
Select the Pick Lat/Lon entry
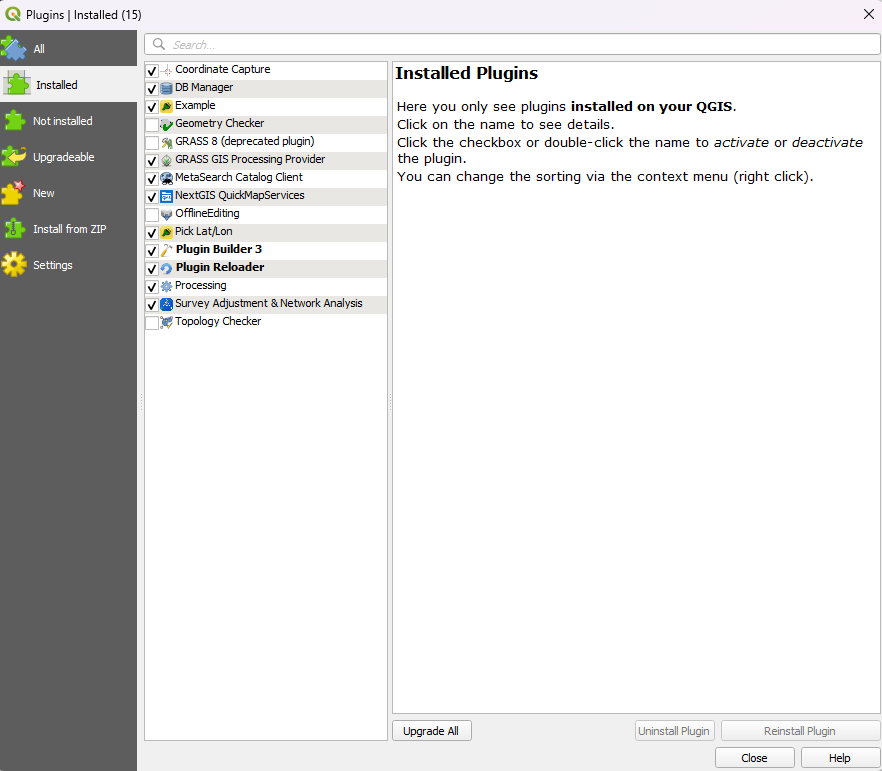[x=266, y=232]
